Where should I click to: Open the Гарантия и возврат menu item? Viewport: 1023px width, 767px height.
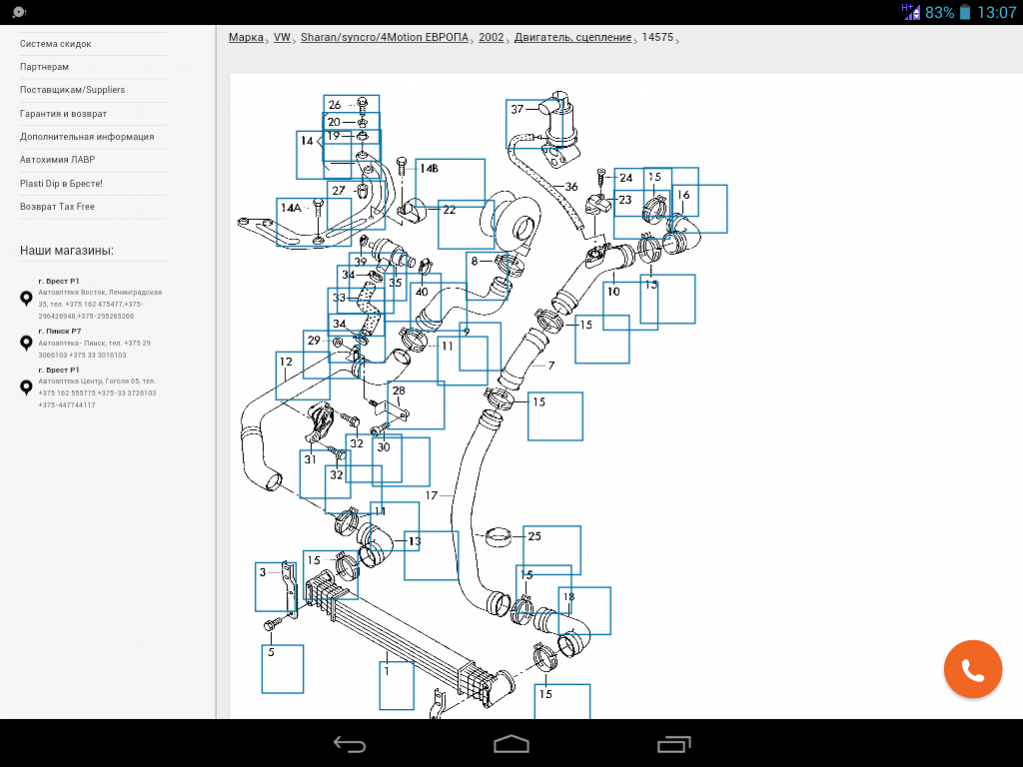pyautogui.click(x=63, y=114)
